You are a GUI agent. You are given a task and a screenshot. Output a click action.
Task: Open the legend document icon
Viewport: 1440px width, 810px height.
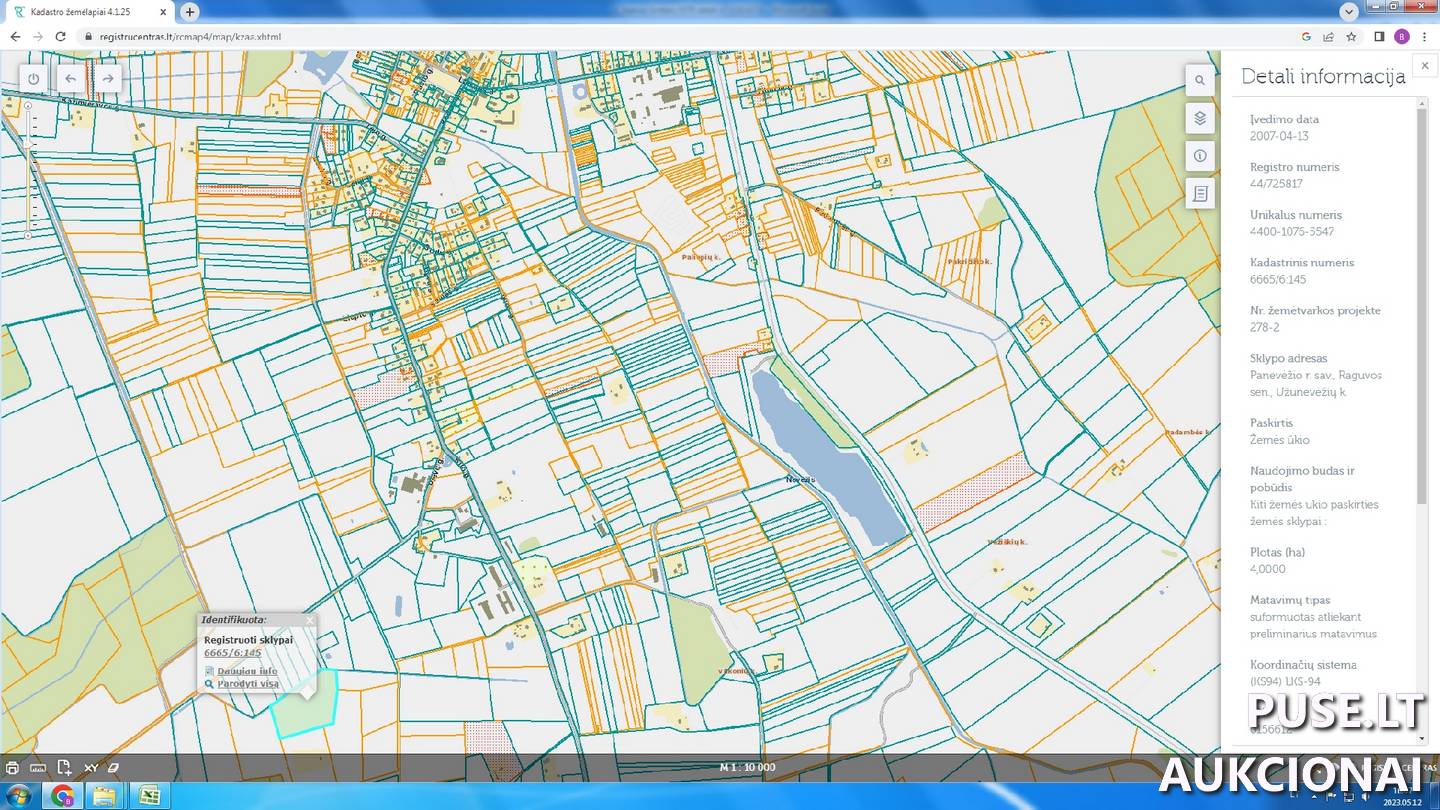[1200, 194]
